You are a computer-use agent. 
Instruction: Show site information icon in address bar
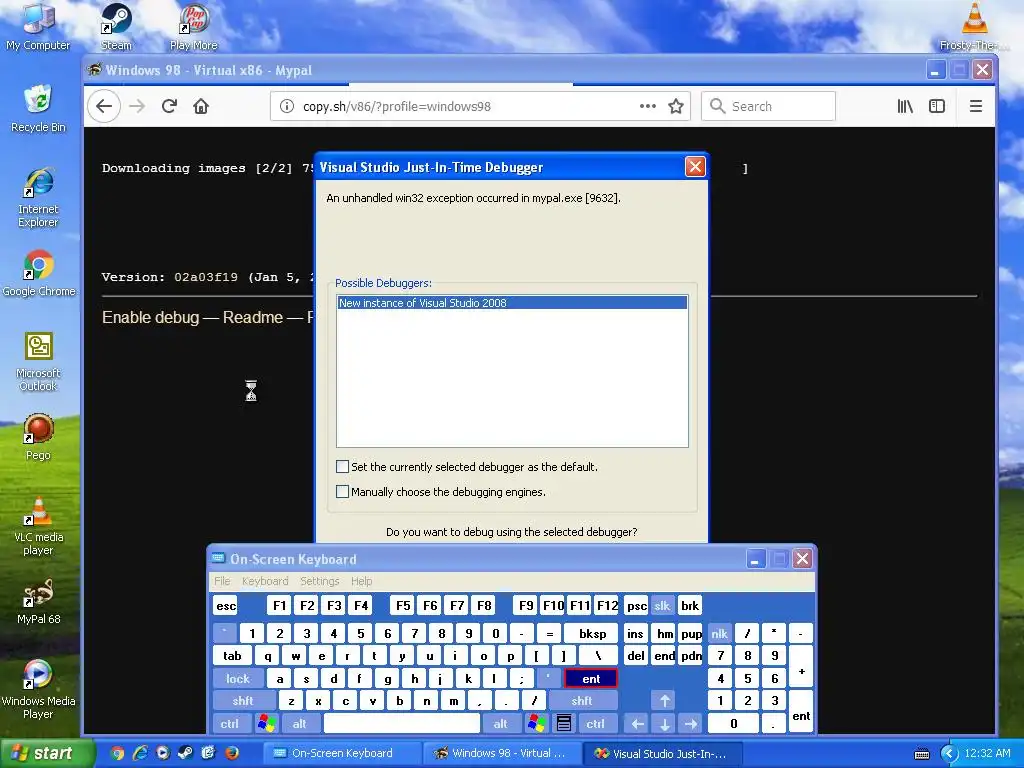287,106
